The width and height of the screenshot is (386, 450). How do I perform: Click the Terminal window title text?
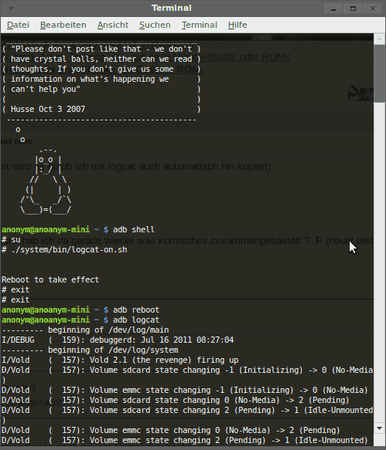pos(172,8)
